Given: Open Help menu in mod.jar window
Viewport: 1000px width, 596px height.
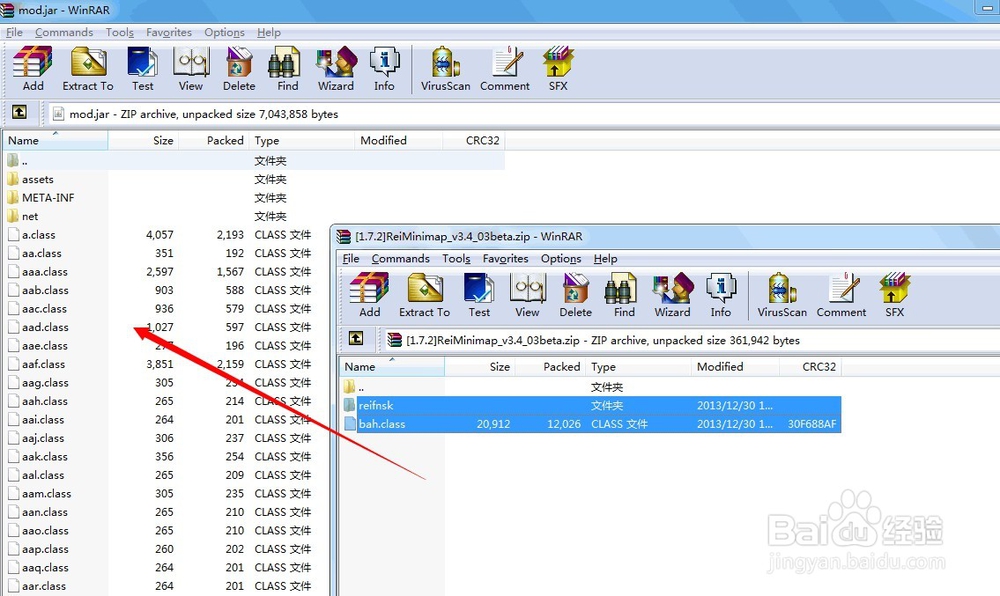Looking at the screenshot, I should (x=268, y=33).
